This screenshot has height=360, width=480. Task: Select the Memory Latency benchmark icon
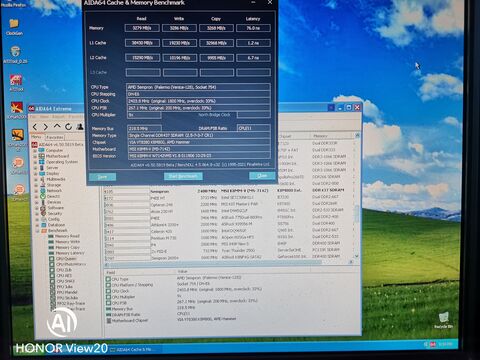tap(51, 253)
